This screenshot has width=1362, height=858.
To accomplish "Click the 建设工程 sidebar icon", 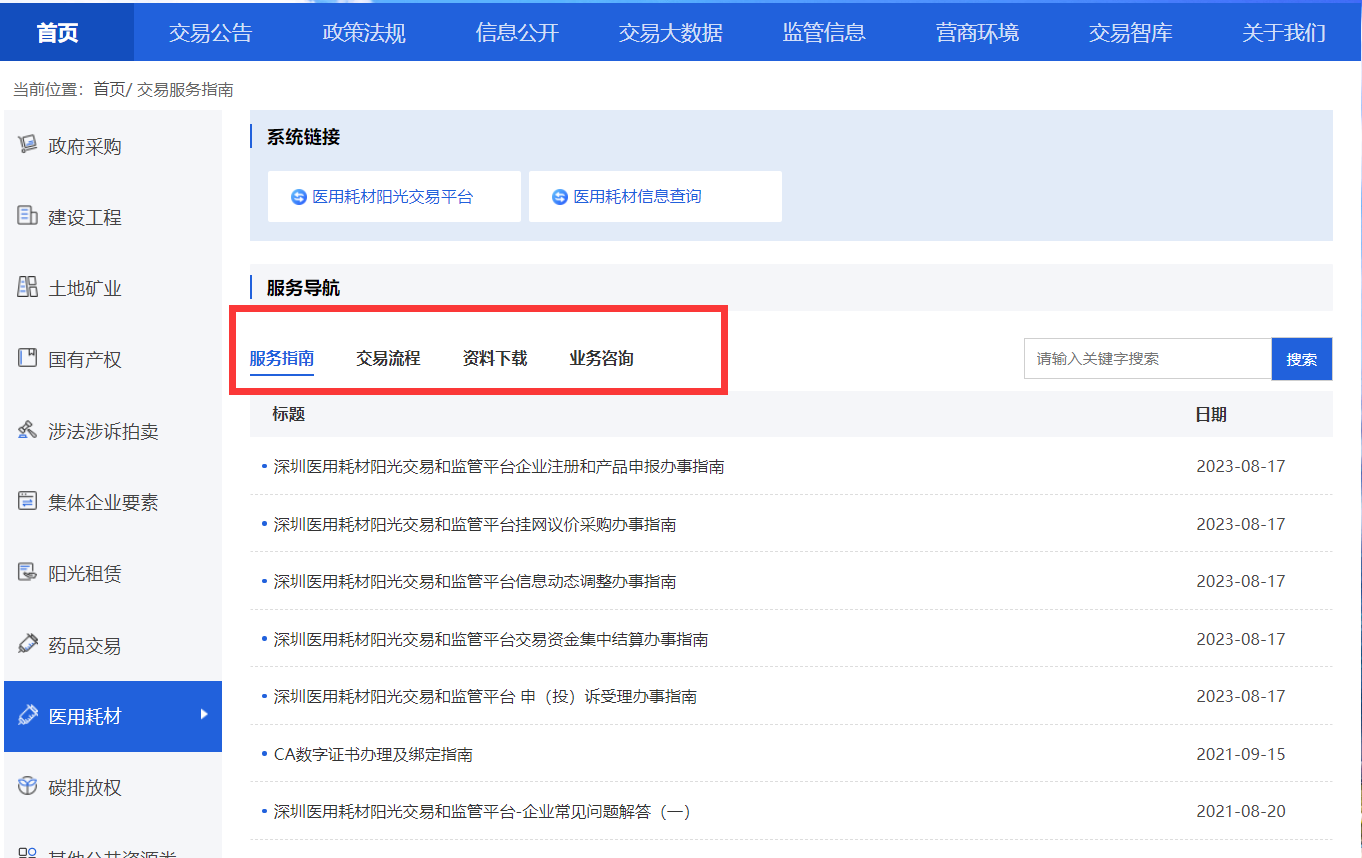I will pyautogui.click(x=28, y=216).
